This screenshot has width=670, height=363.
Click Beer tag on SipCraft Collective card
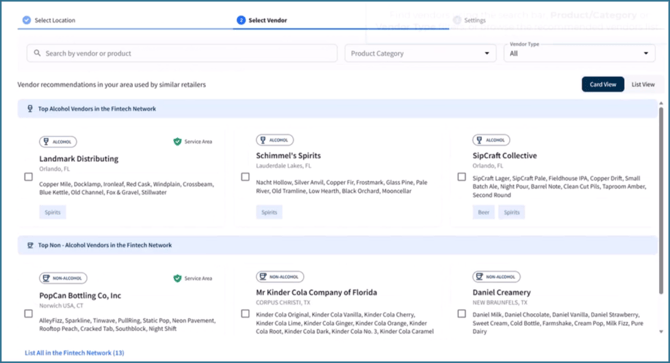click(483, 212)
